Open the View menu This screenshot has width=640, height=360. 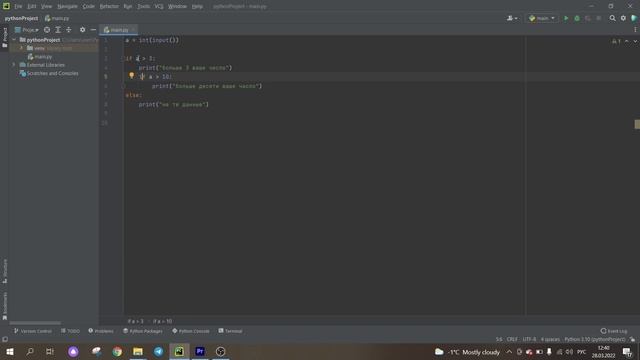[47, 7]
